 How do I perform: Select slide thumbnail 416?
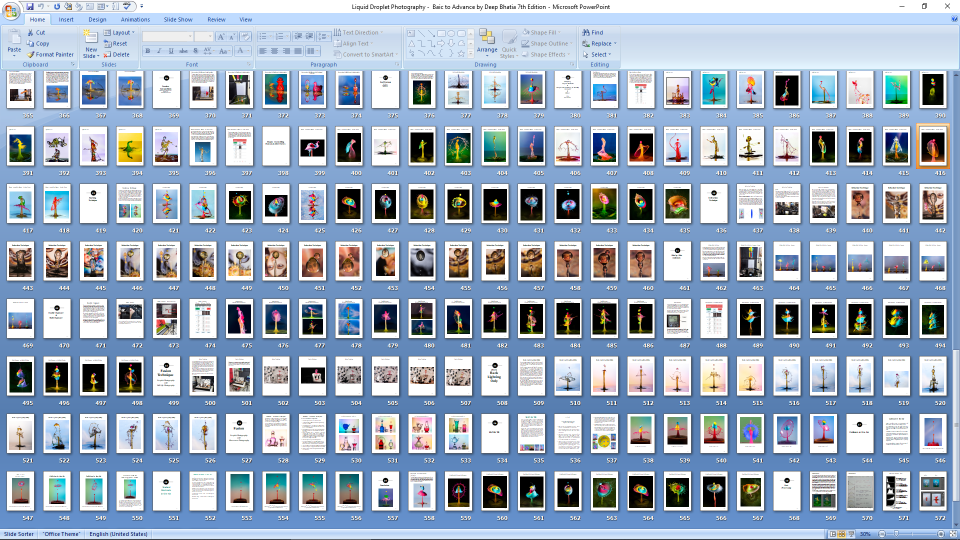(933, 145)
